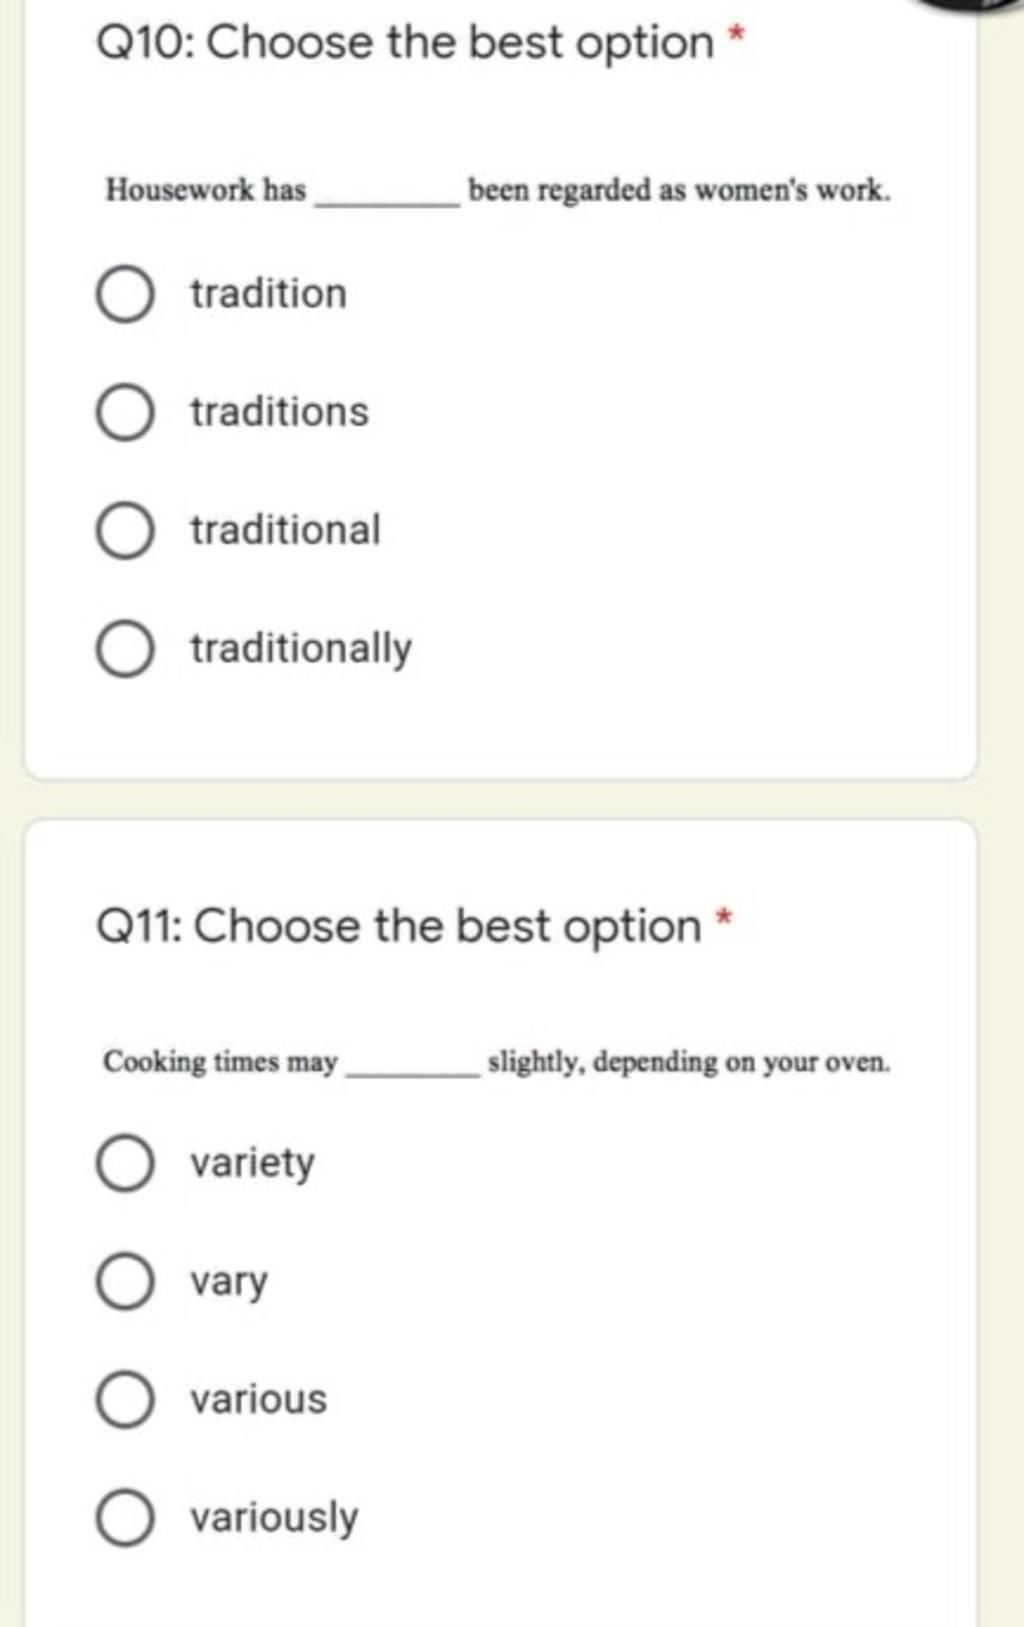Click the Q11 'Choose the best option' heading

[x=398, y=926]
